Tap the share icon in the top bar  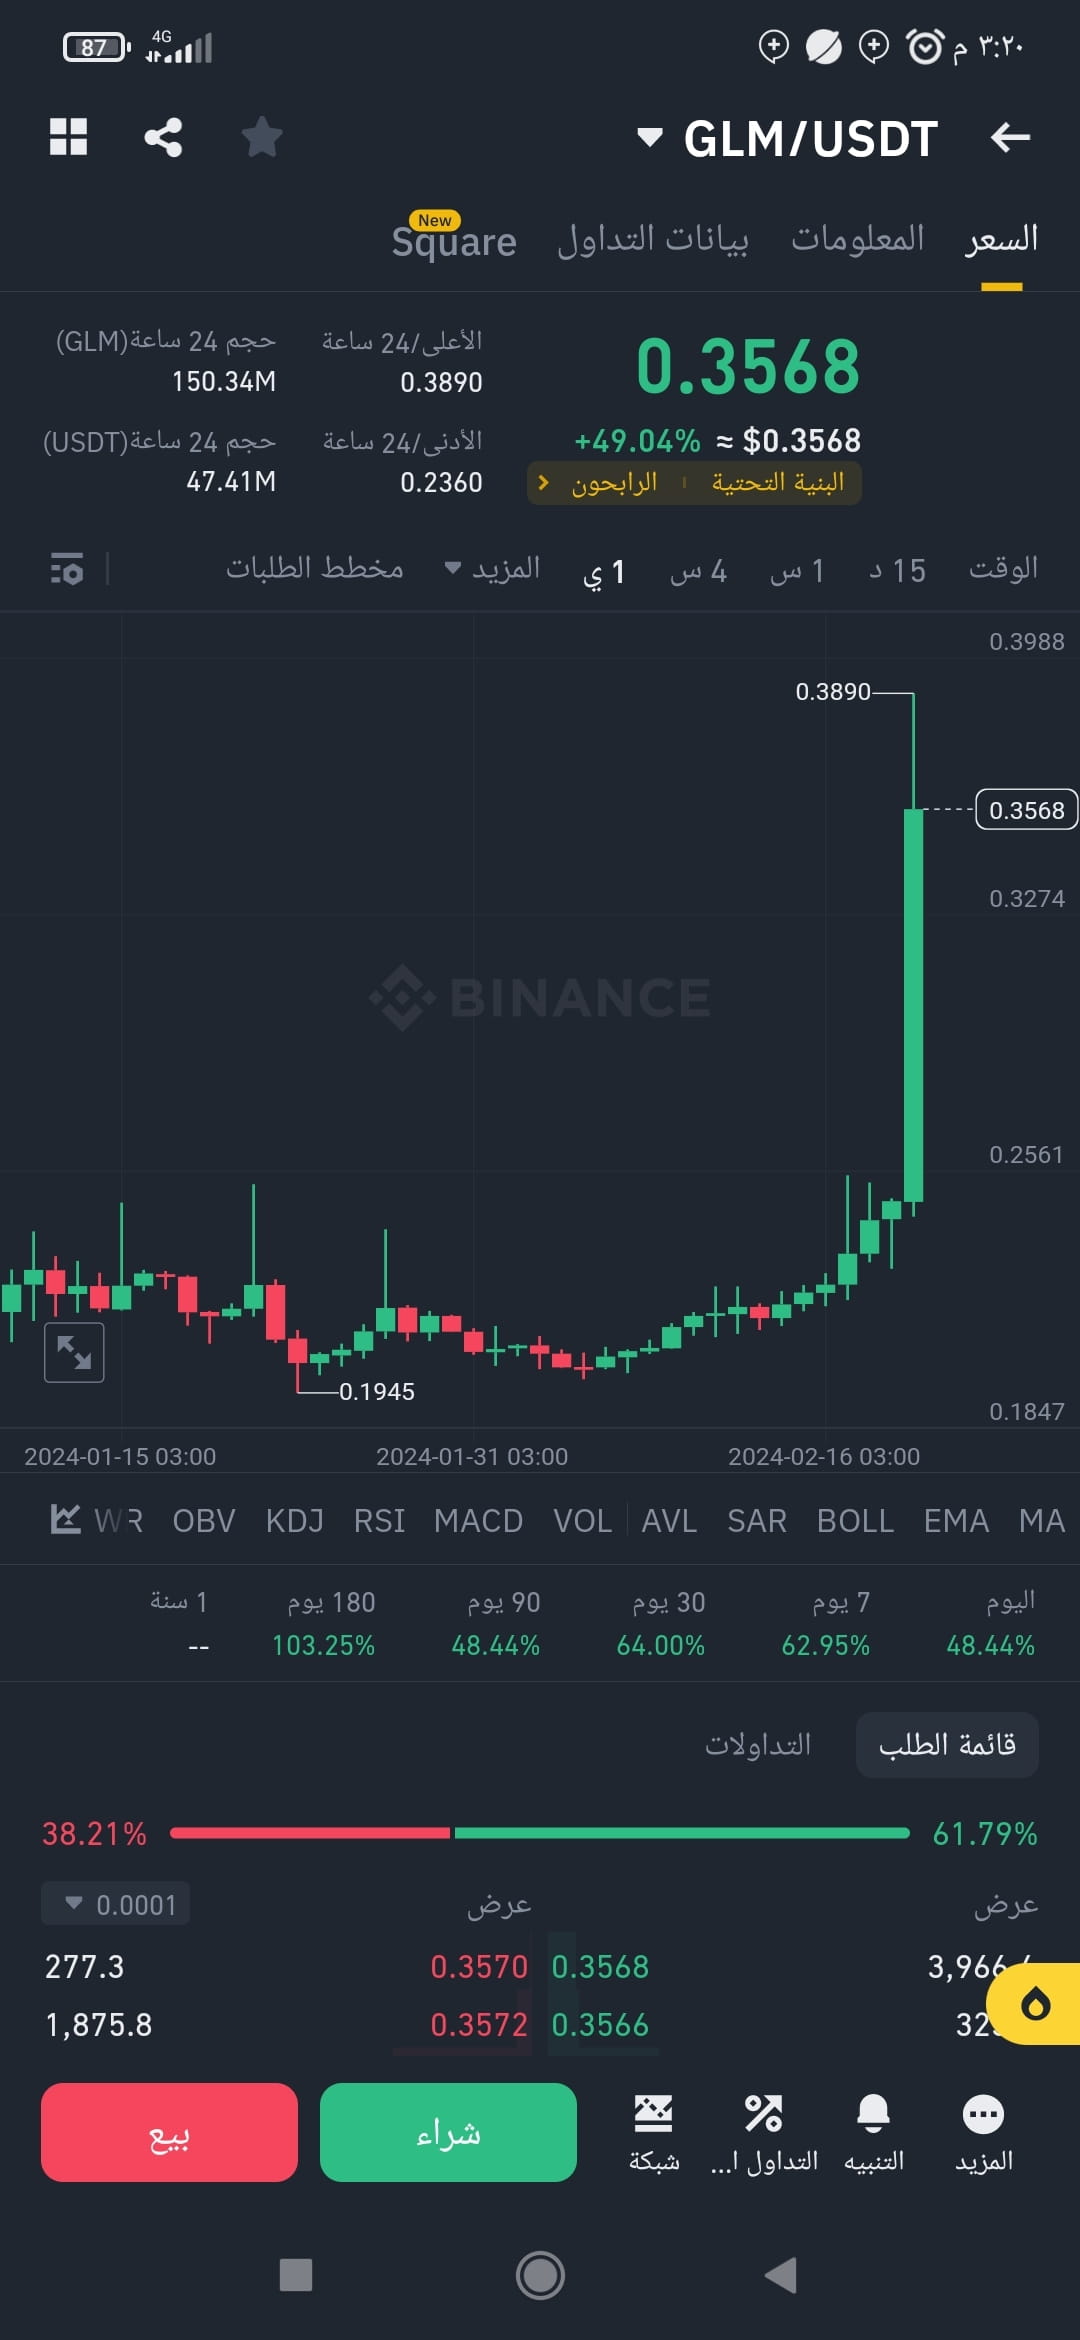(163, 137)
